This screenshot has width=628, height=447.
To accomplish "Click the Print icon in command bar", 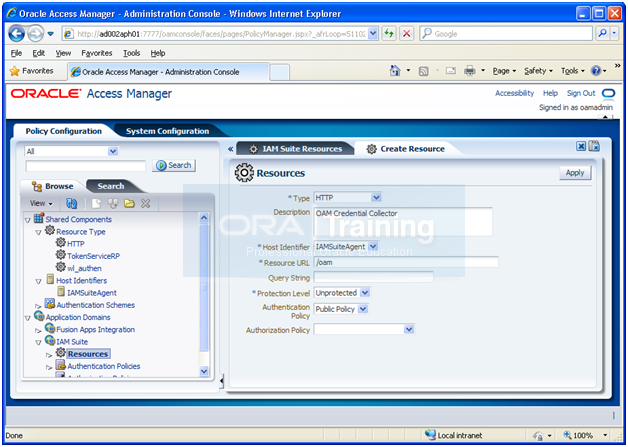I will coord(469,71).
